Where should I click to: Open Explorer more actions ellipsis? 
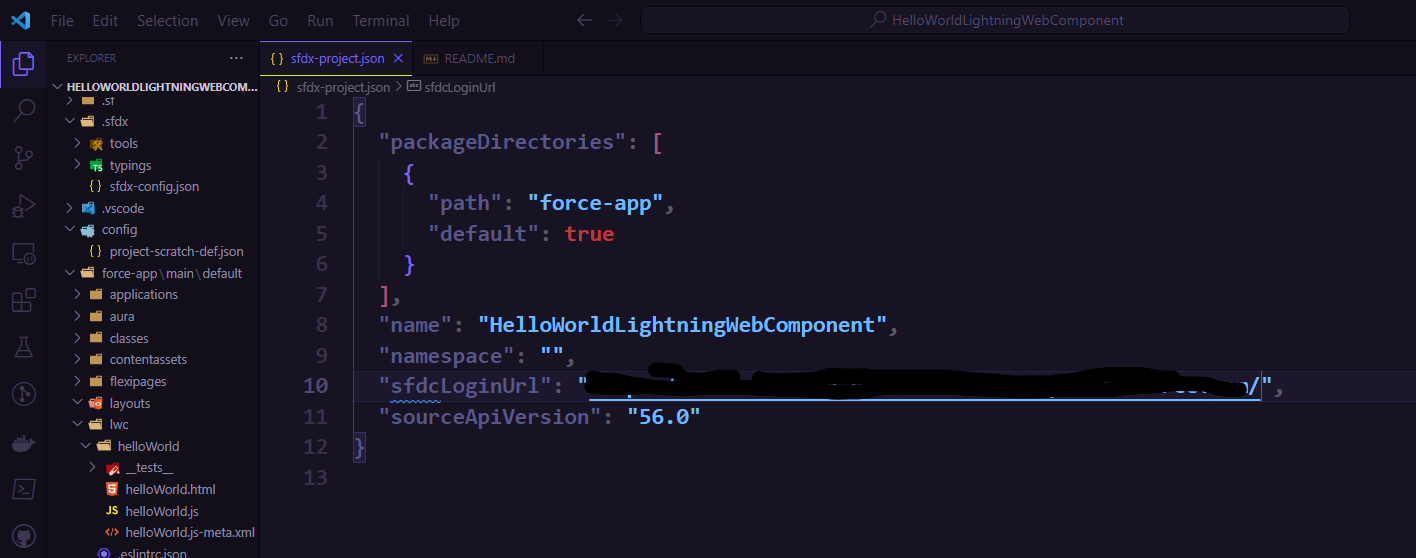(x=236, y=58)
